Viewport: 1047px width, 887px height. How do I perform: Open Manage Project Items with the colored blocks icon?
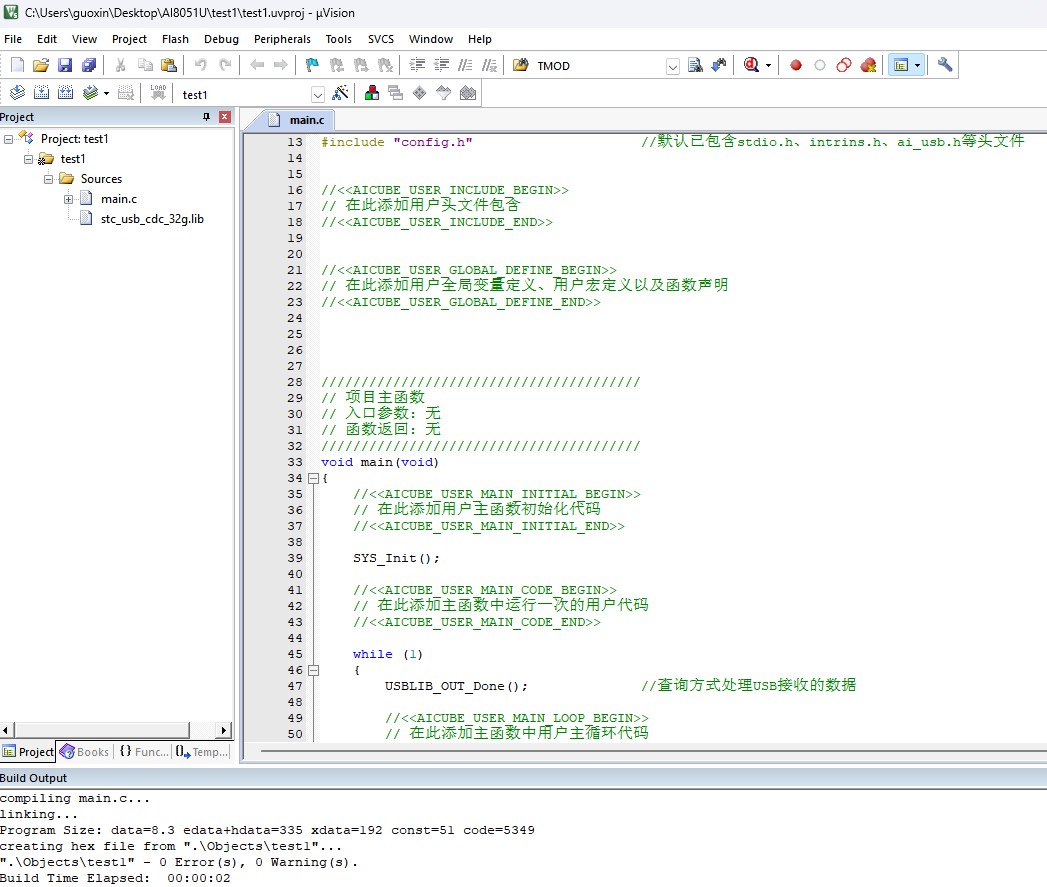[x=372, y=93]
